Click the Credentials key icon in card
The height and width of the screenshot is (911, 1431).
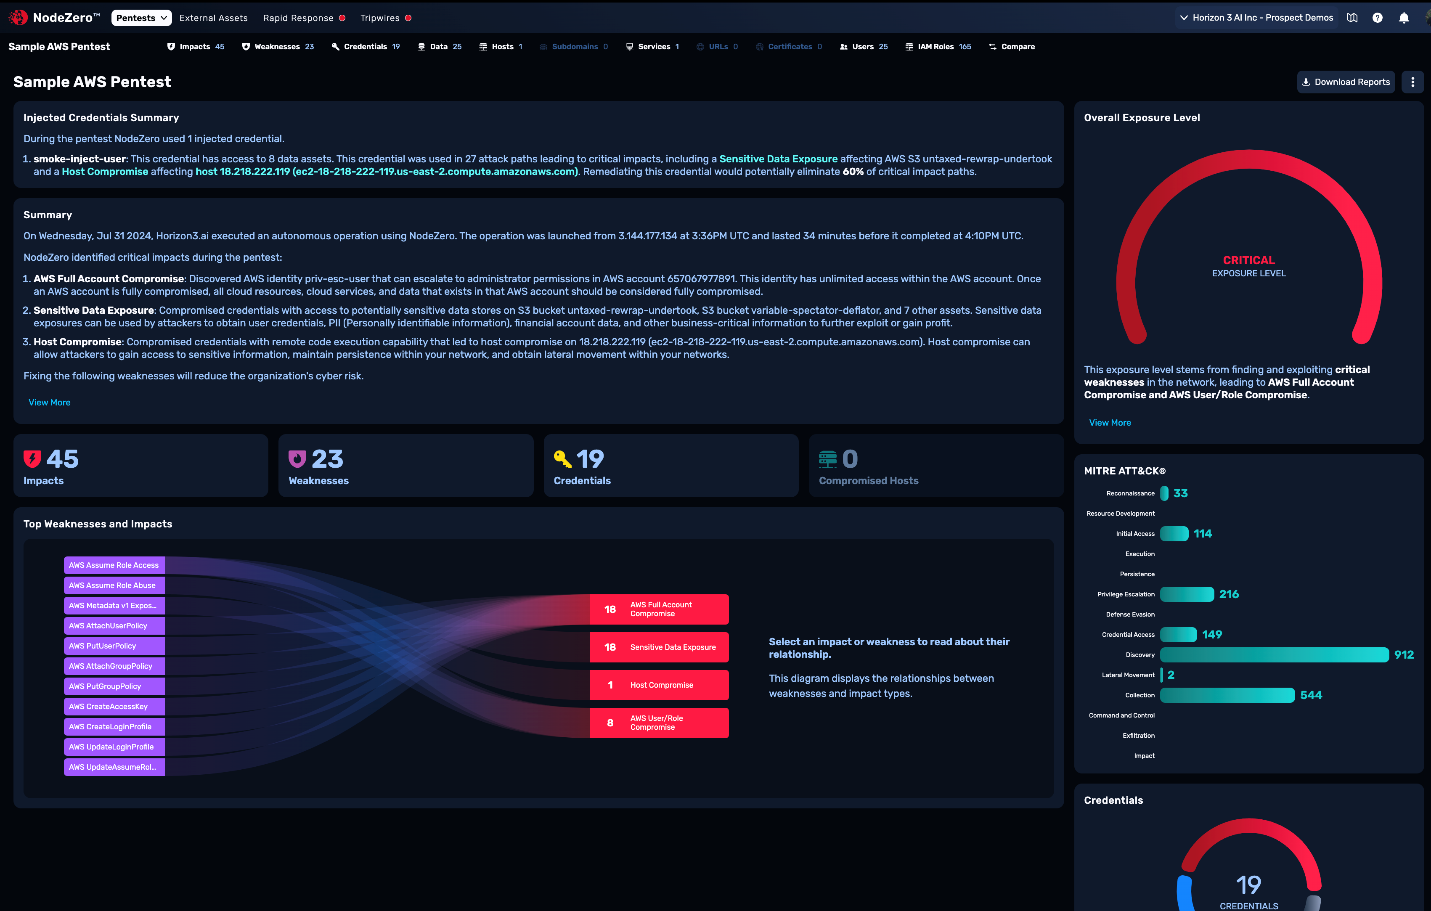tap(563, 459)
